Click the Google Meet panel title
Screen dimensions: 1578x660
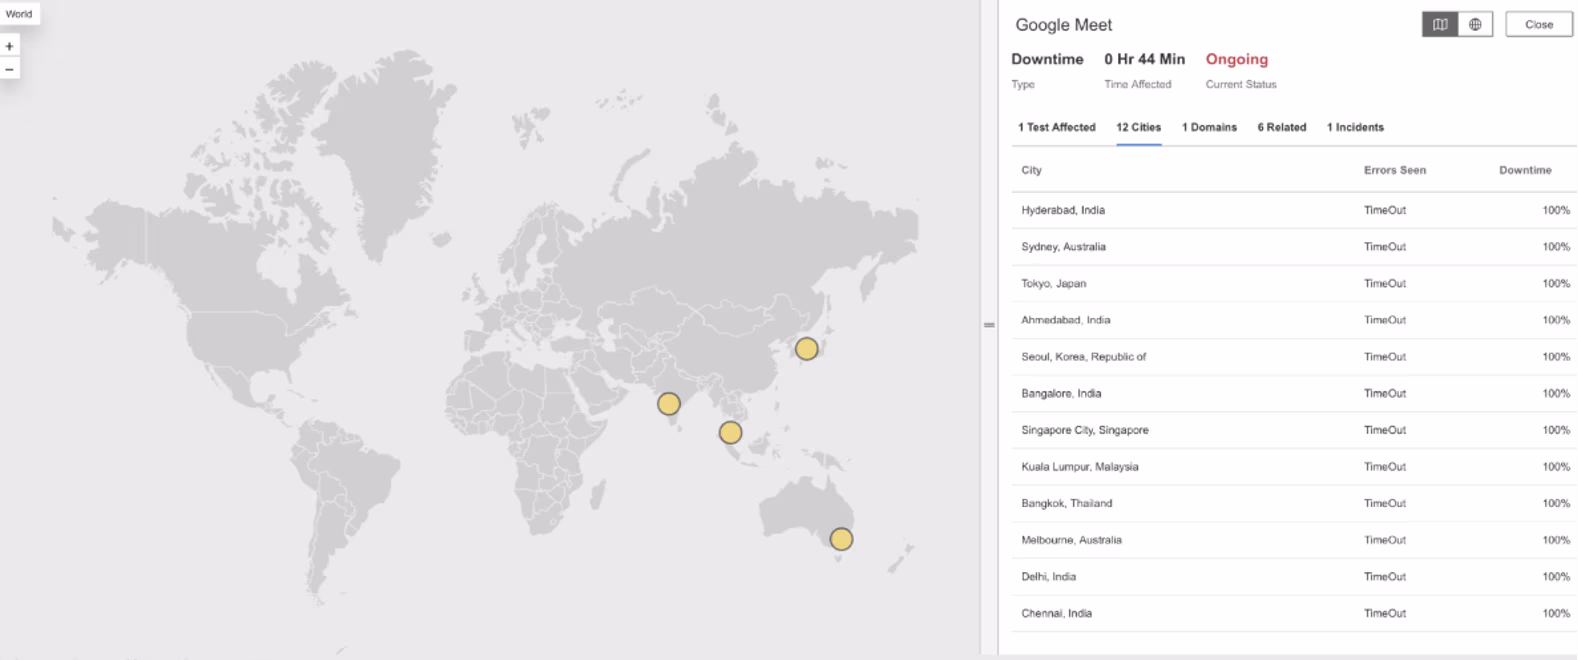point(1063,25)
